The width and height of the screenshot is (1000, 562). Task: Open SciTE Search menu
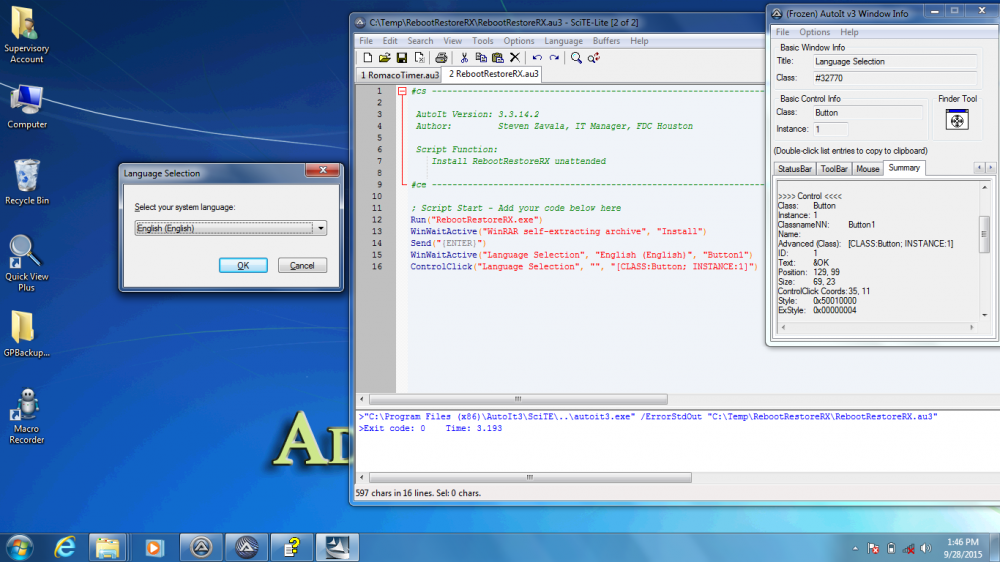420,41
